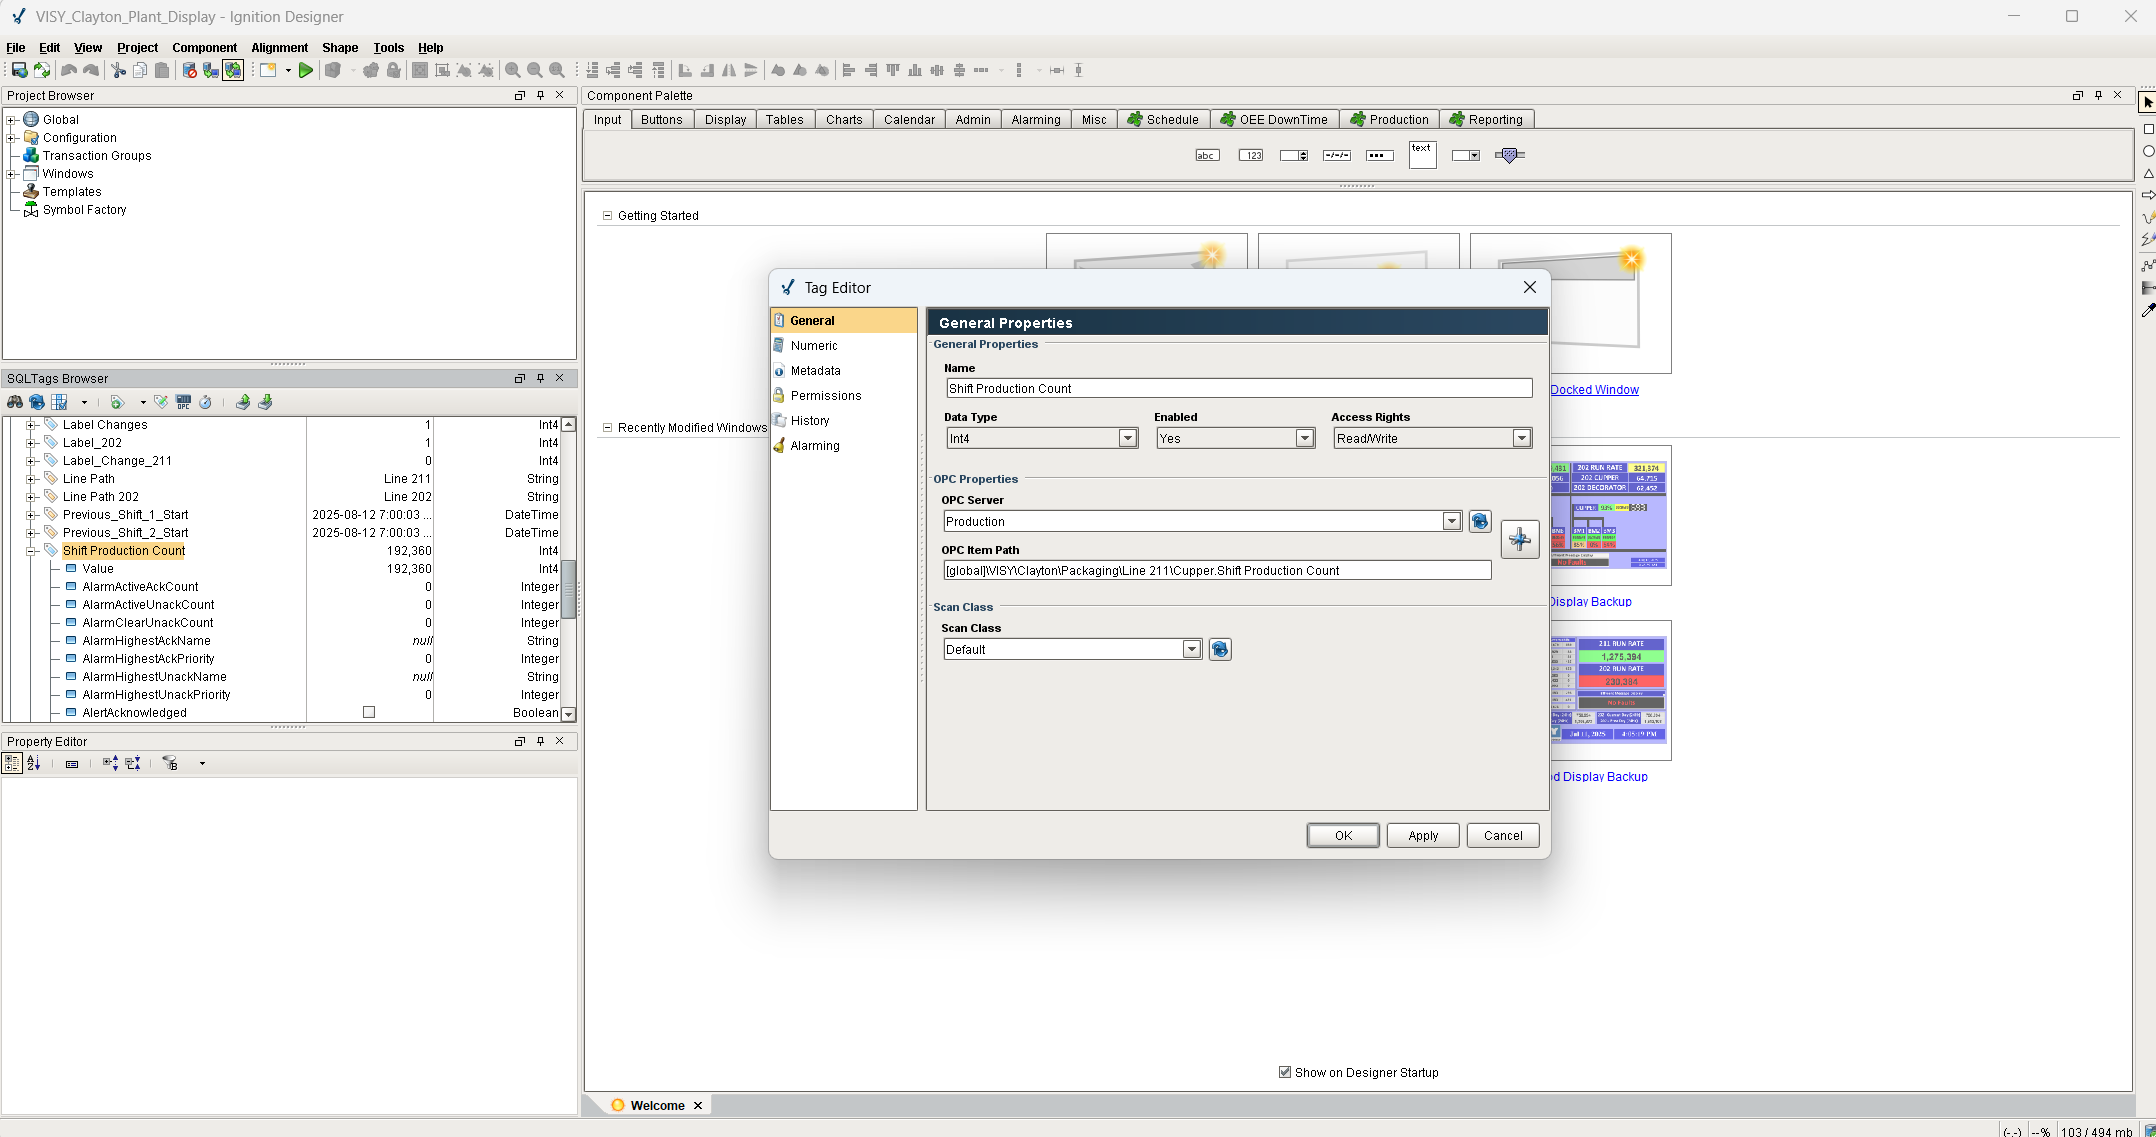Expand the Windows node in Project Browser
Image resolution: width=2156 pixels, height=1137 pixels.
[11, 174]
